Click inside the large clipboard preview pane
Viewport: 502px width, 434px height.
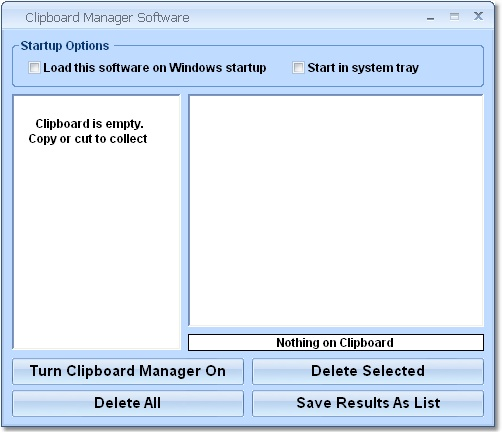(x=336, y=211)
